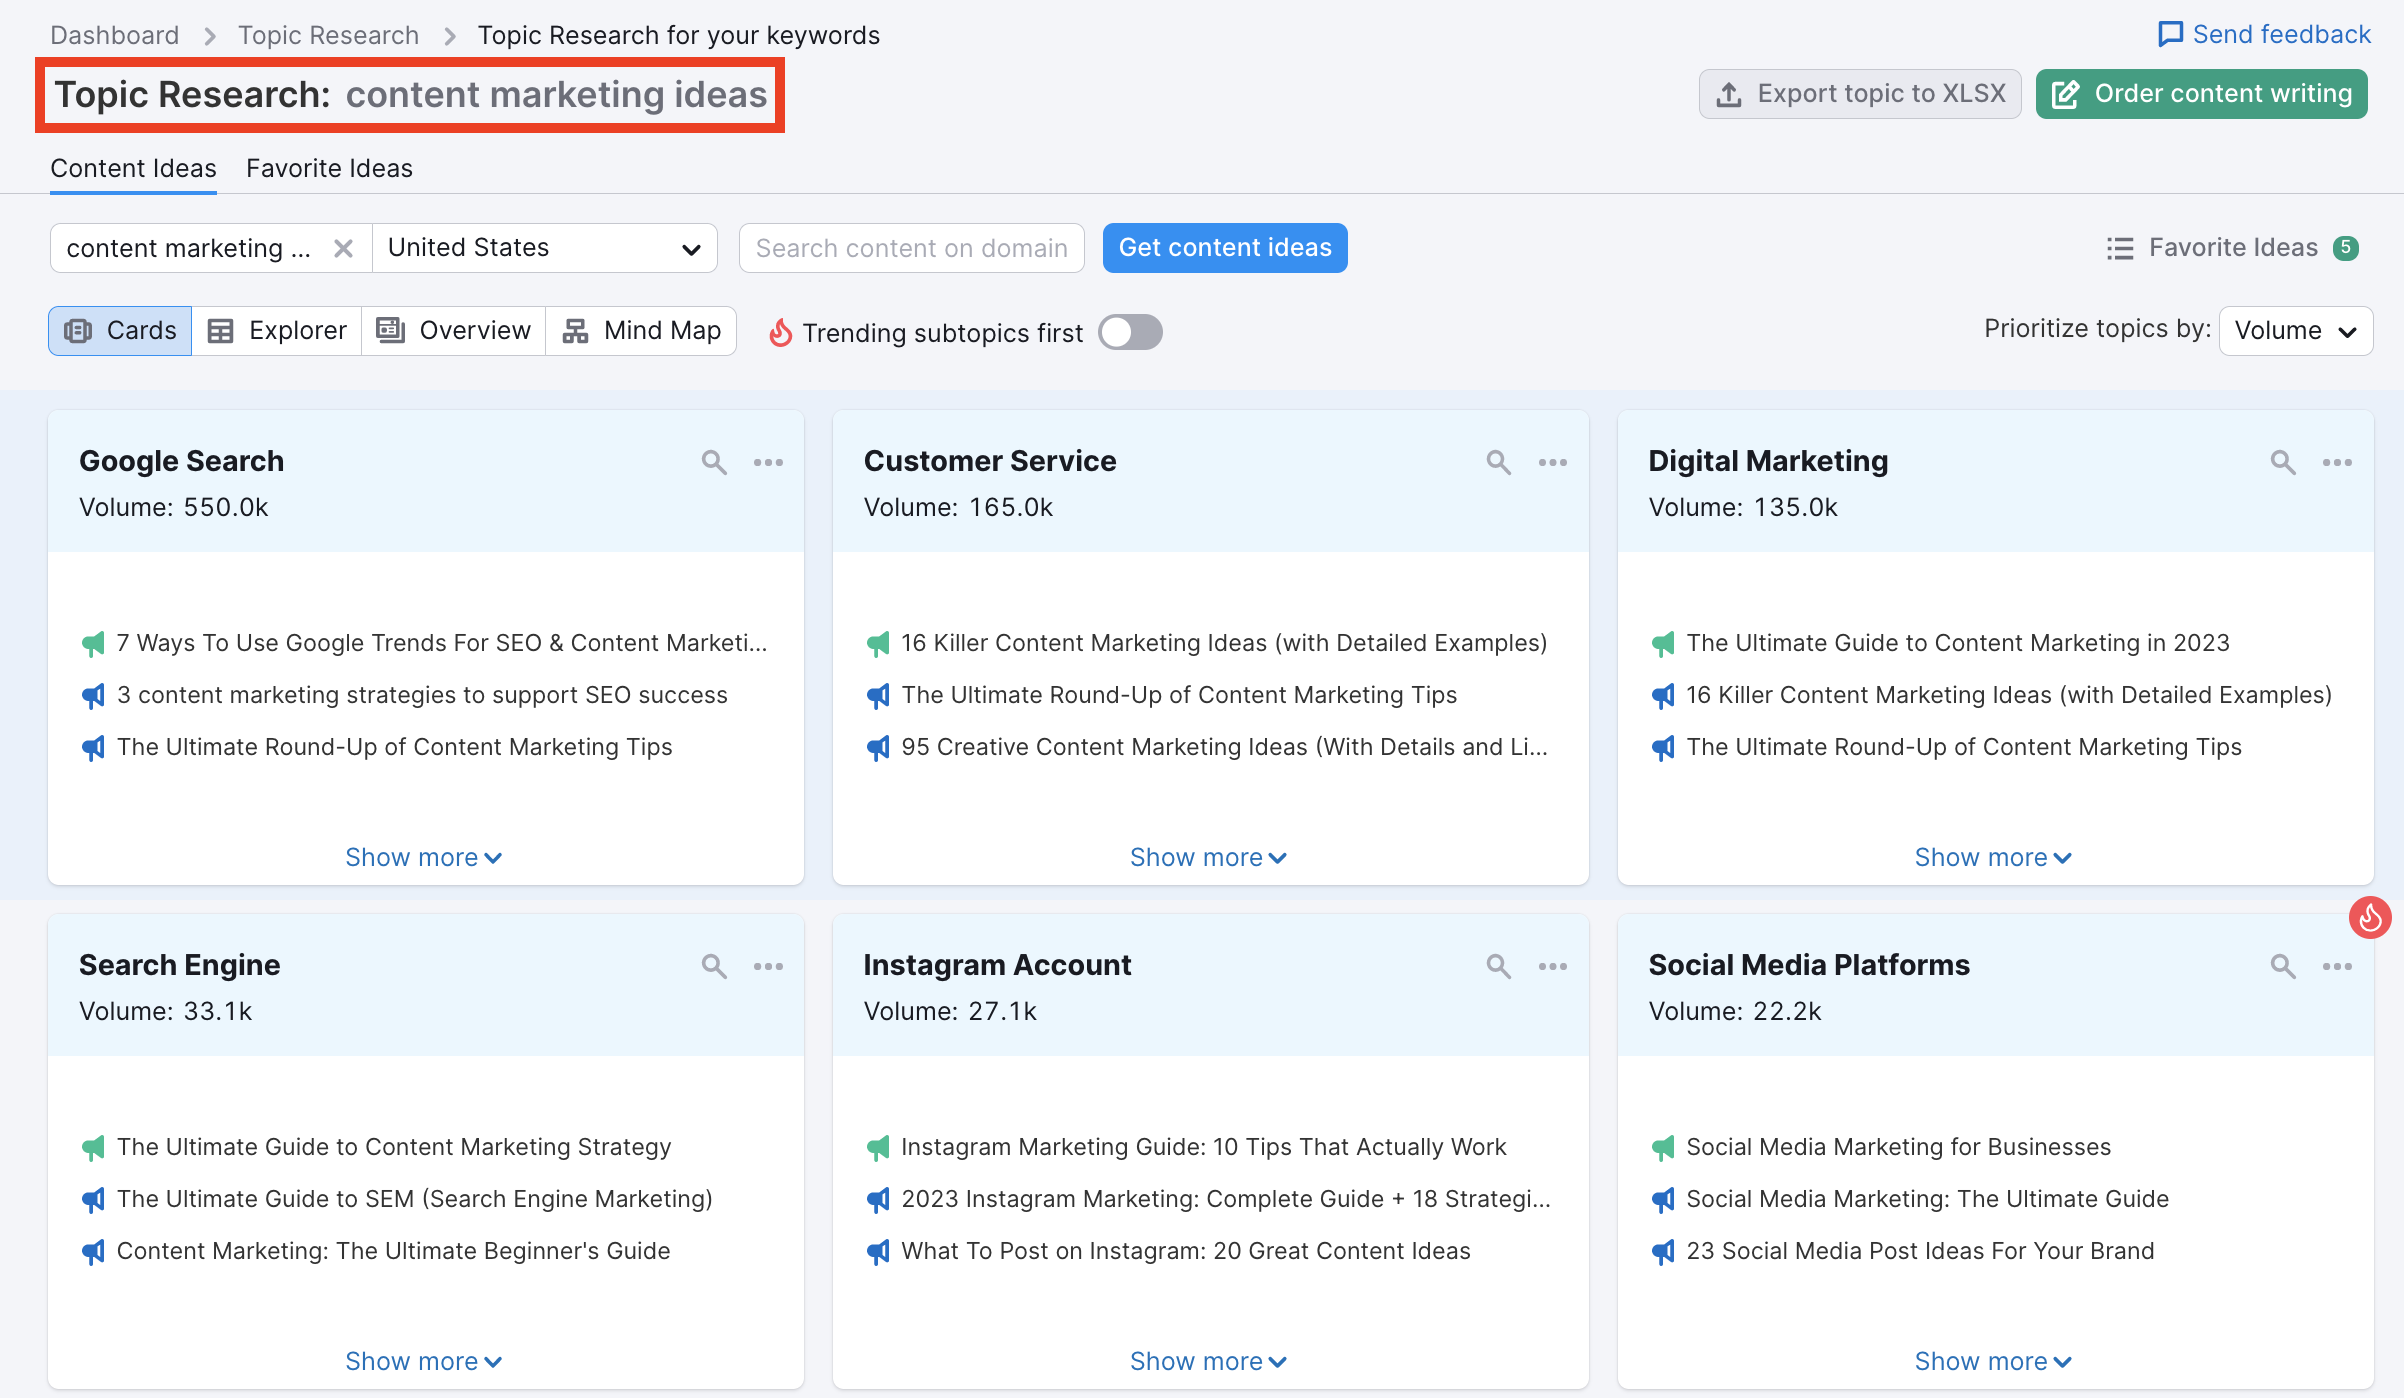The height and width of the screenshot is (1398, 2404).
Task: Select the Mind Map view
Action: (x=642, y=331)
